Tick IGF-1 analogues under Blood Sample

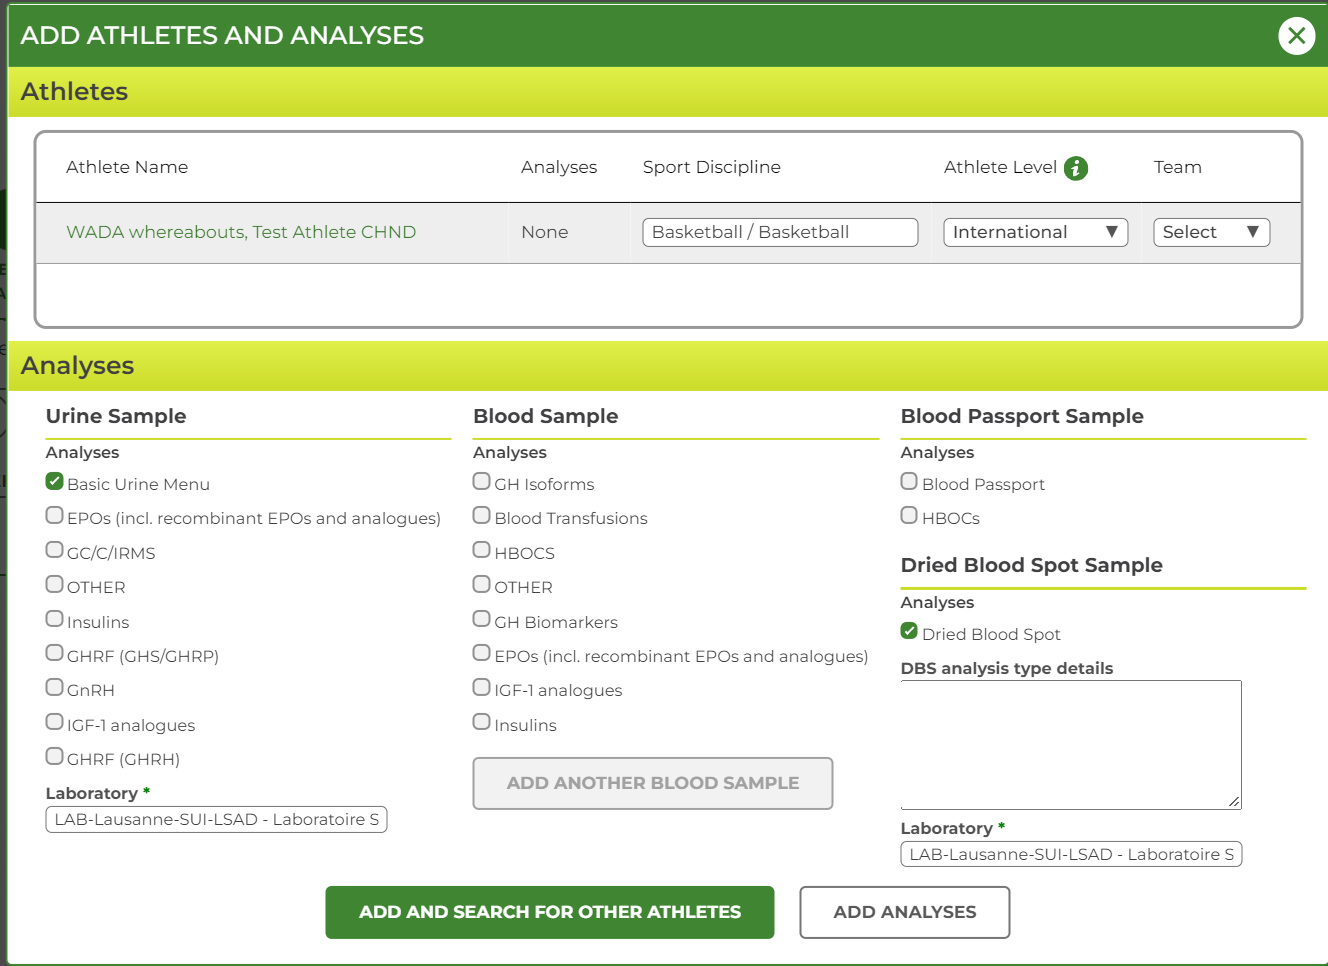(482, 687)
